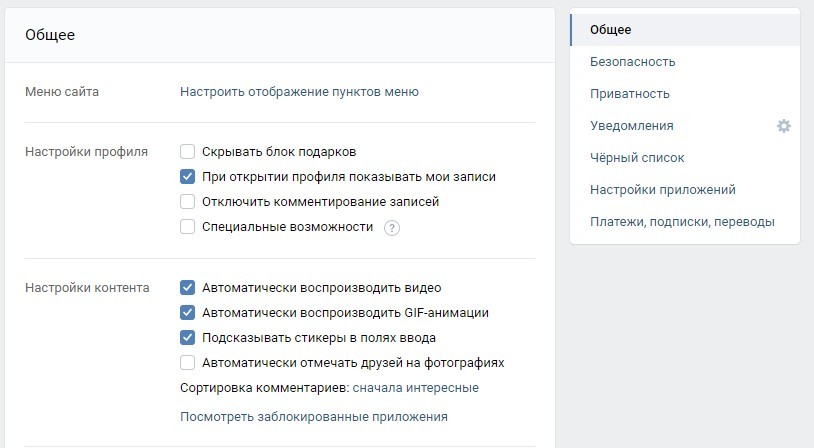Uncheck Автоматически воспроизводить GIF-анимации
This screenshot has height=448, width=814.
pyautogui.click(x=187, y=312)
